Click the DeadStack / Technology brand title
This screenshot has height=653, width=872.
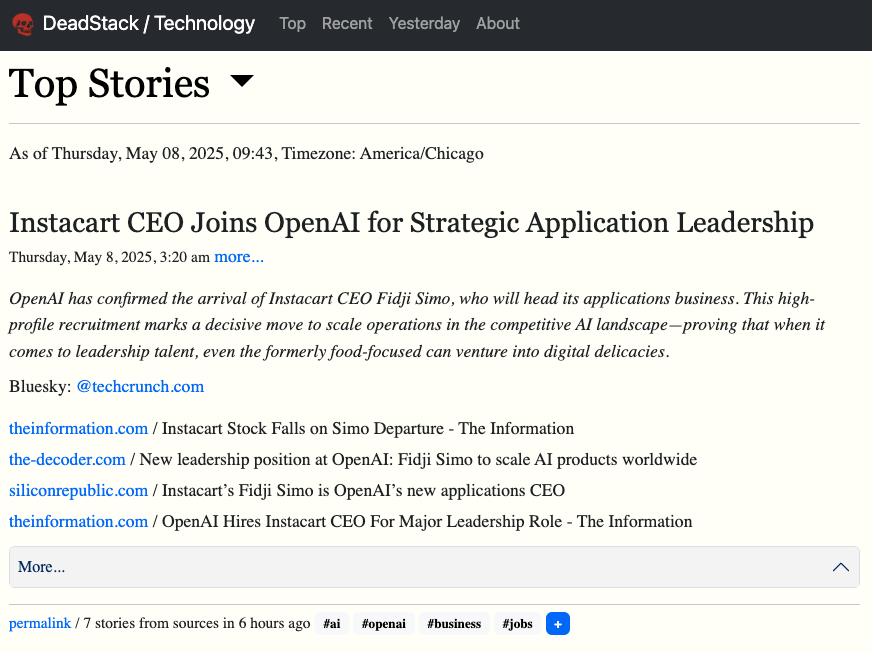(x=149, y=23)
